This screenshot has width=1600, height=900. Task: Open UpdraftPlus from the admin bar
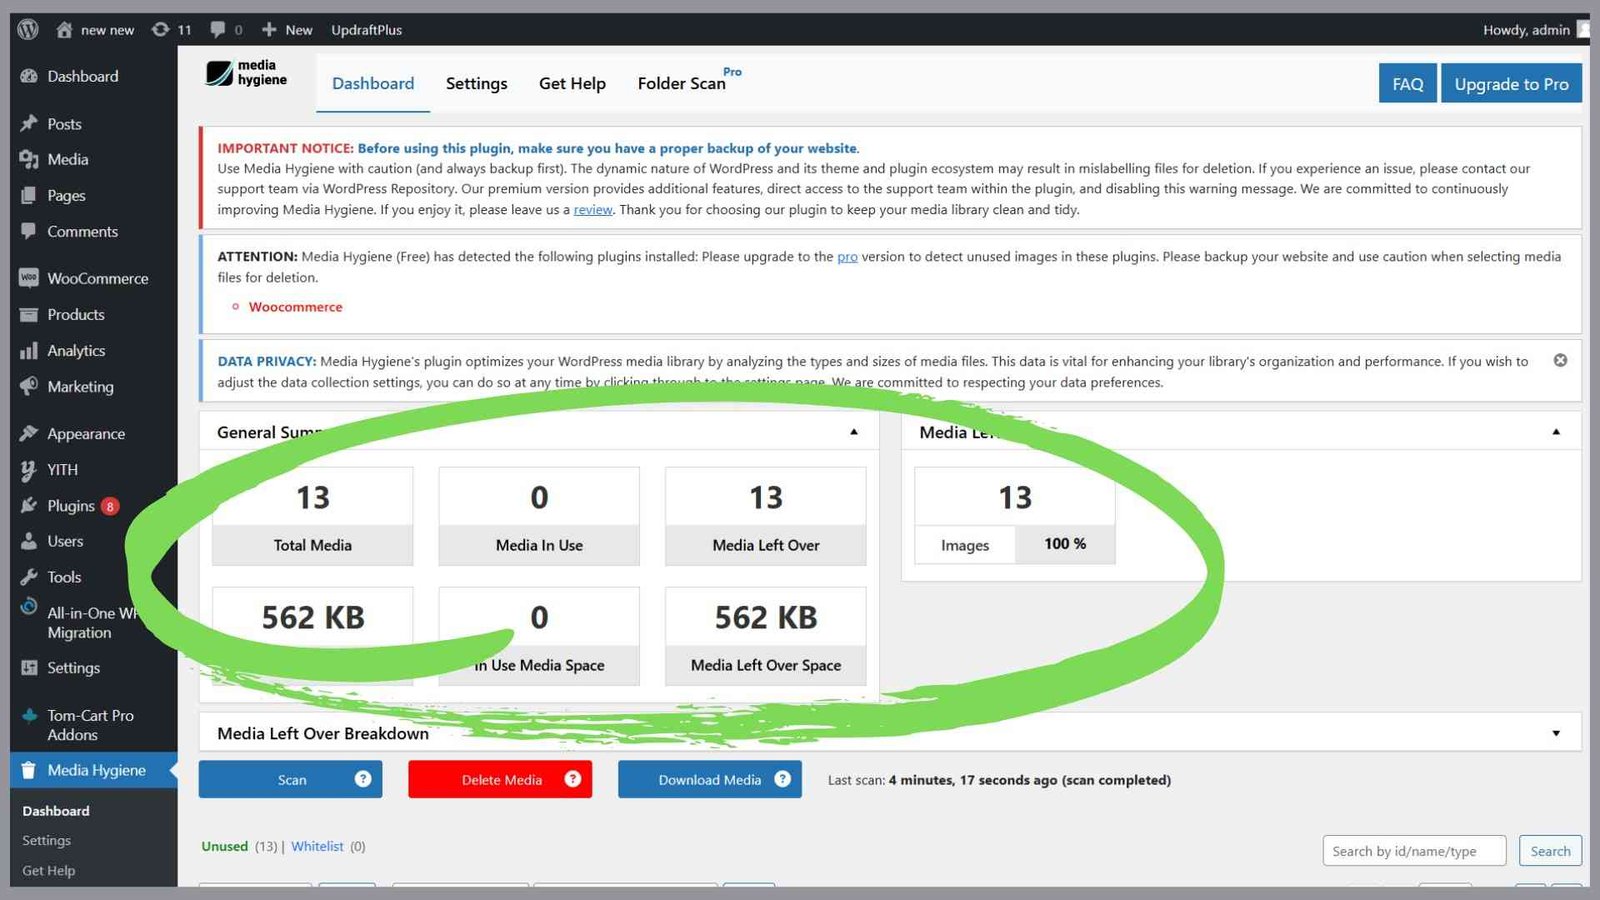pos(366,30)
